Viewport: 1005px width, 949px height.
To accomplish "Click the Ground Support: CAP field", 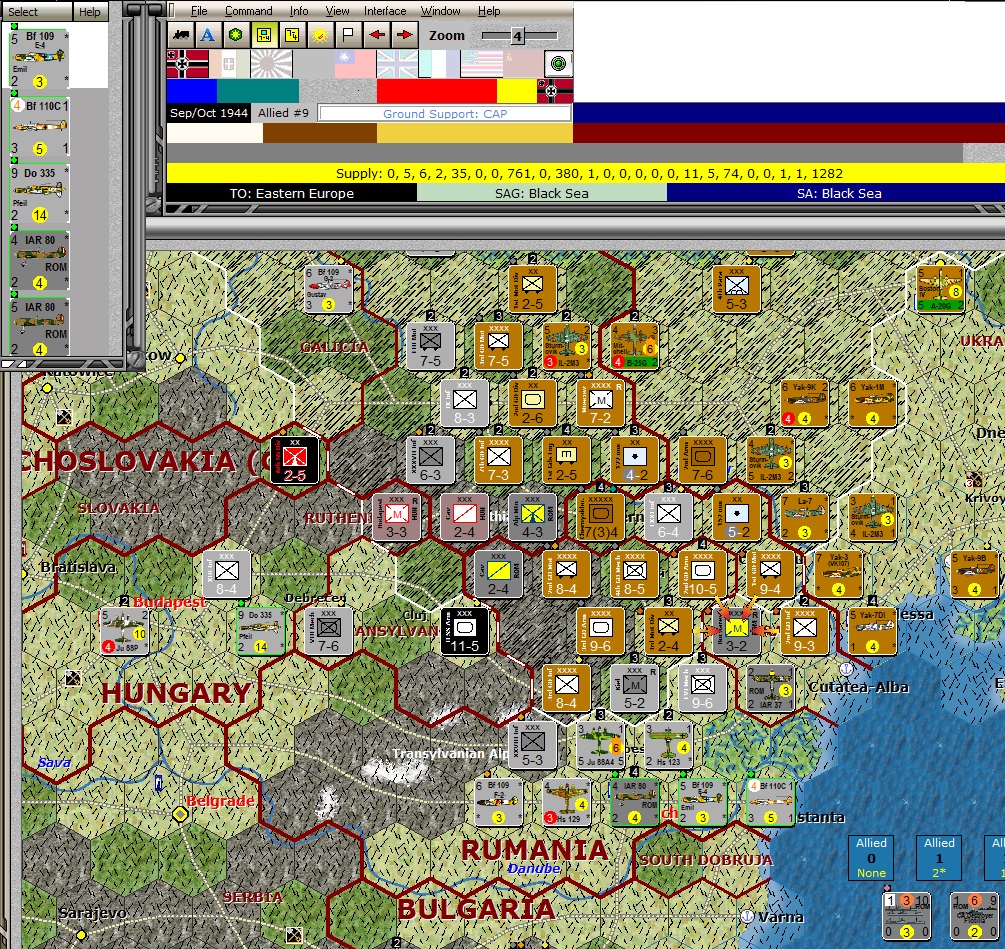I will pos(443,113).
